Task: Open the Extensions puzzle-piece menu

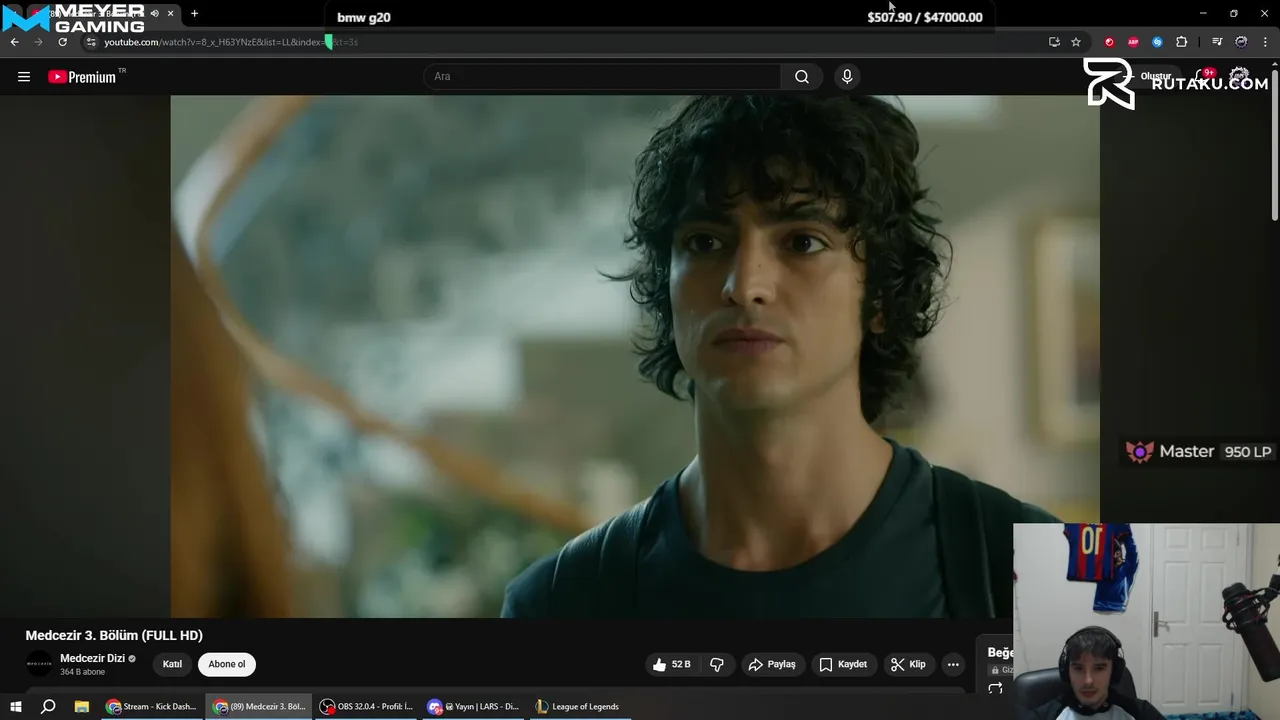Action: pos(1182,42)
